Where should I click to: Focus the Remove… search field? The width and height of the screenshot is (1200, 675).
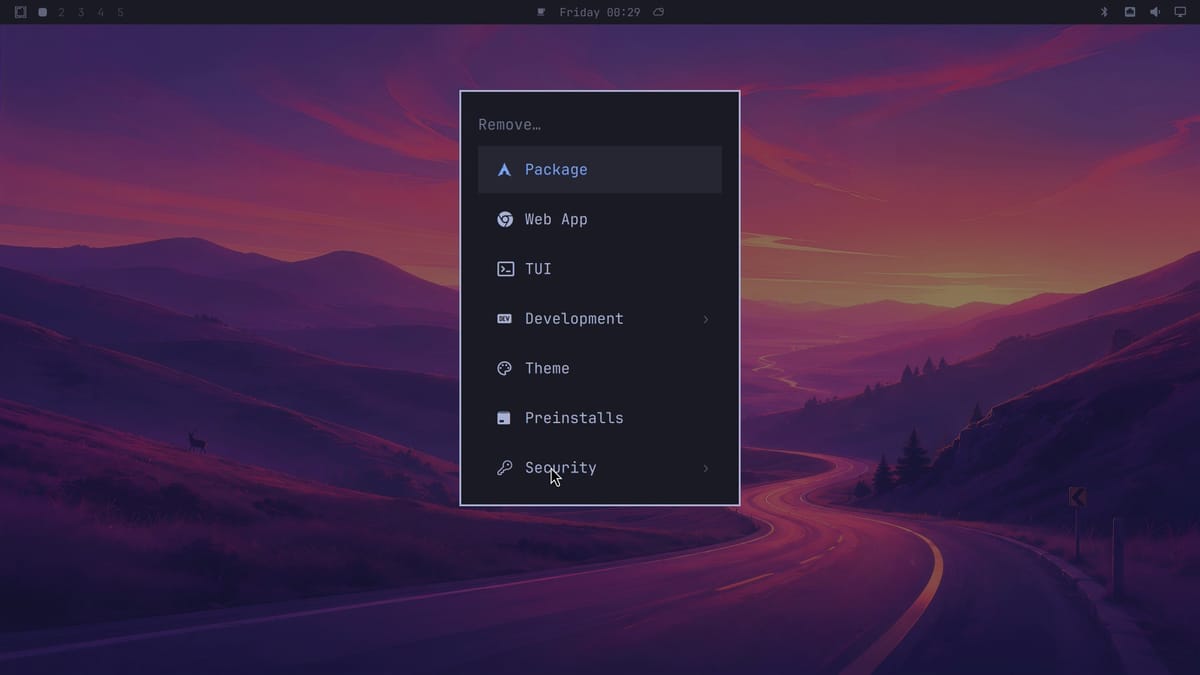pyautogui.click(x=600, y=125)
